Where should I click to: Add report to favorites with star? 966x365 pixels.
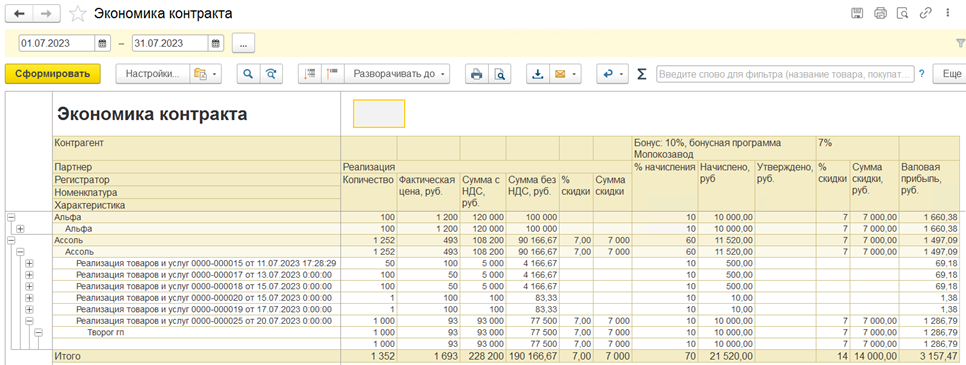tap(77, 14)
